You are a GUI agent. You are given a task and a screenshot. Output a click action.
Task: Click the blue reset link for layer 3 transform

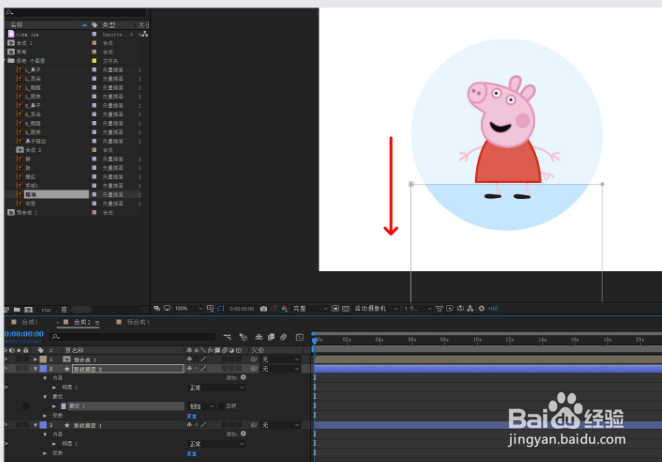click(x=192, y=454)
